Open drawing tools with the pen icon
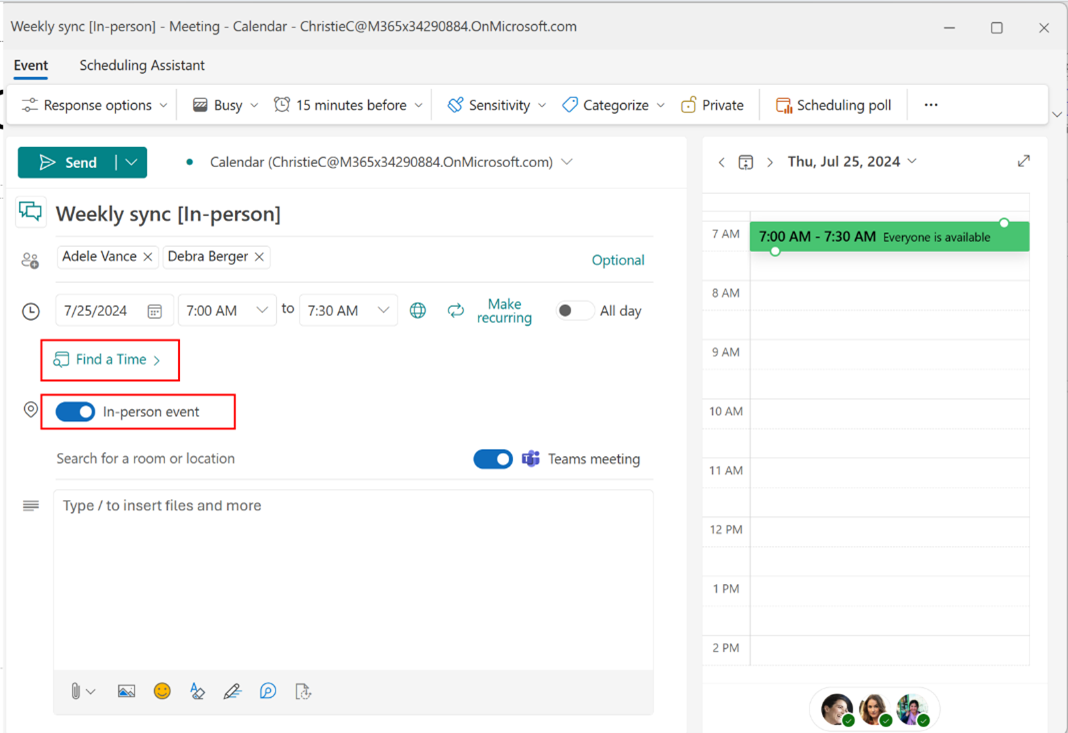 pos(233,691)
